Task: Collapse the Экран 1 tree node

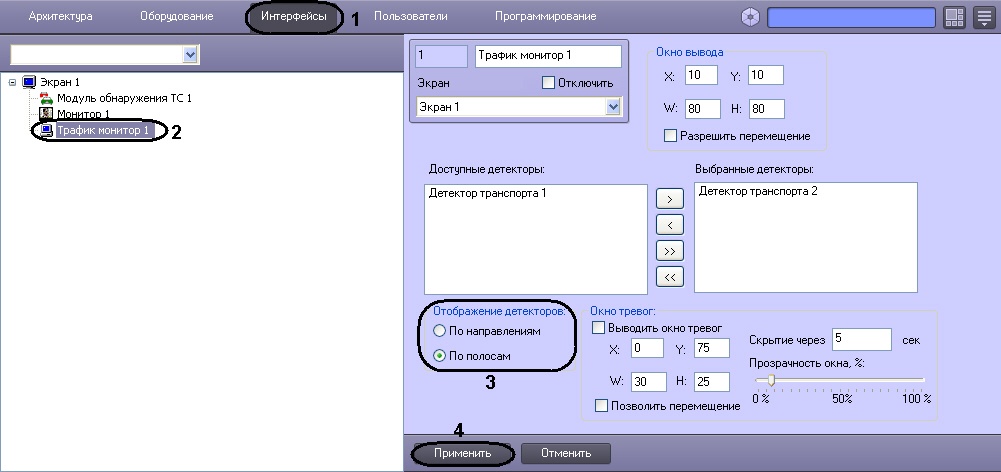Action: [x=11, y=81]
